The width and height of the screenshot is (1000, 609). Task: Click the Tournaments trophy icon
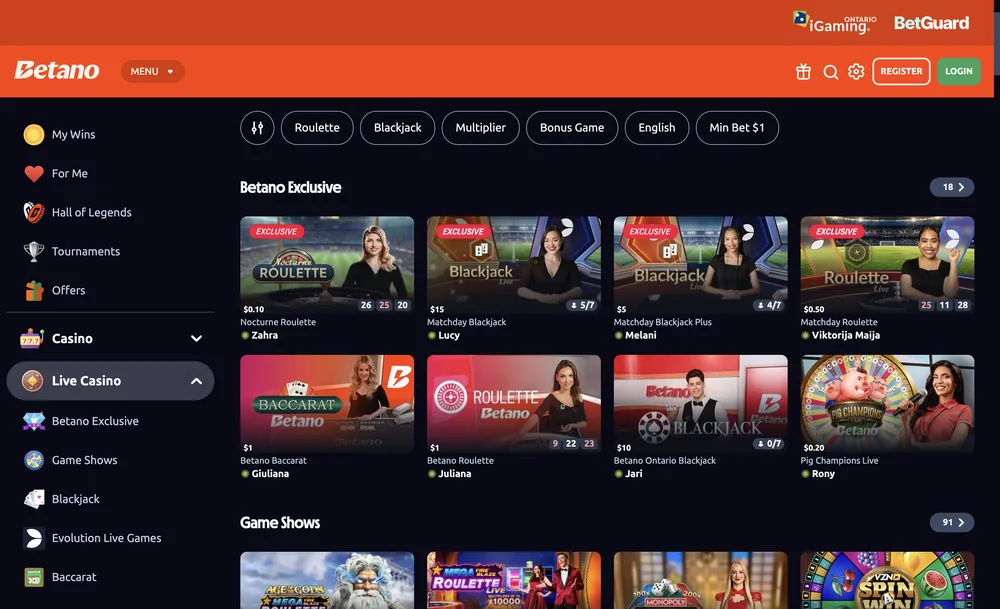pos(34,251)
